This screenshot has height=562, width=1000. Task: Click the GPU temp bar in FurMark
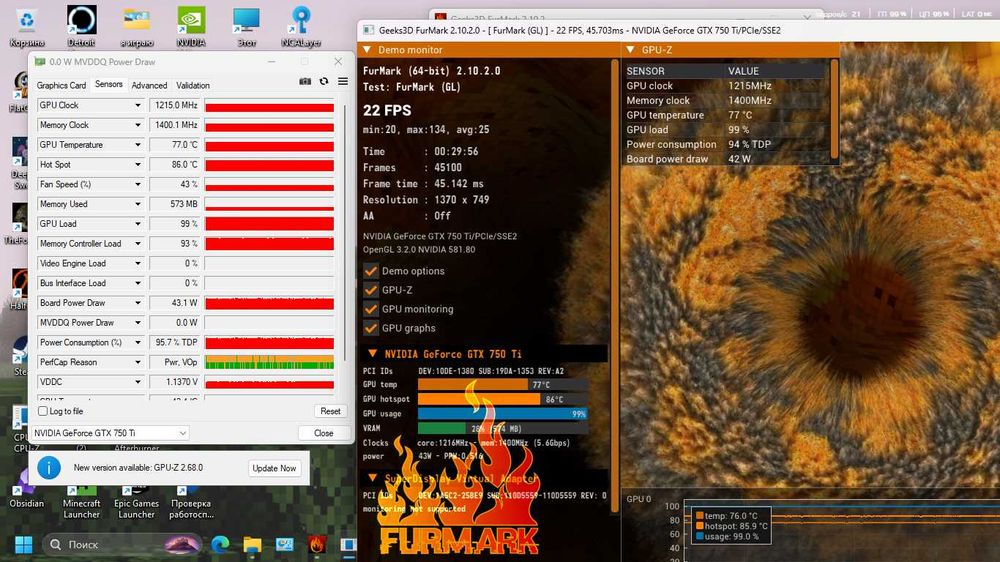pyautogui.click(x=503, y=385)
